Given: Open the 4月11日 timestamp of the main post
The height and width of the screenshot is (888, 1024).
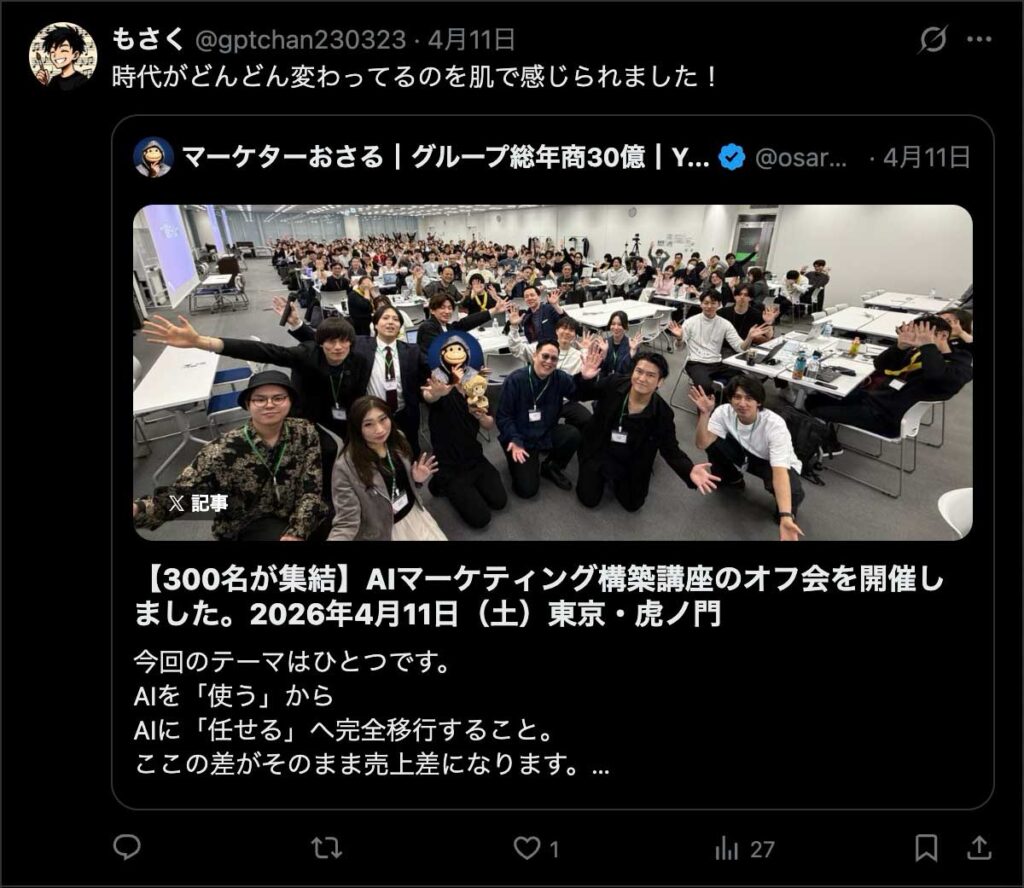Looking at the screenshot, I should point(471,40).
